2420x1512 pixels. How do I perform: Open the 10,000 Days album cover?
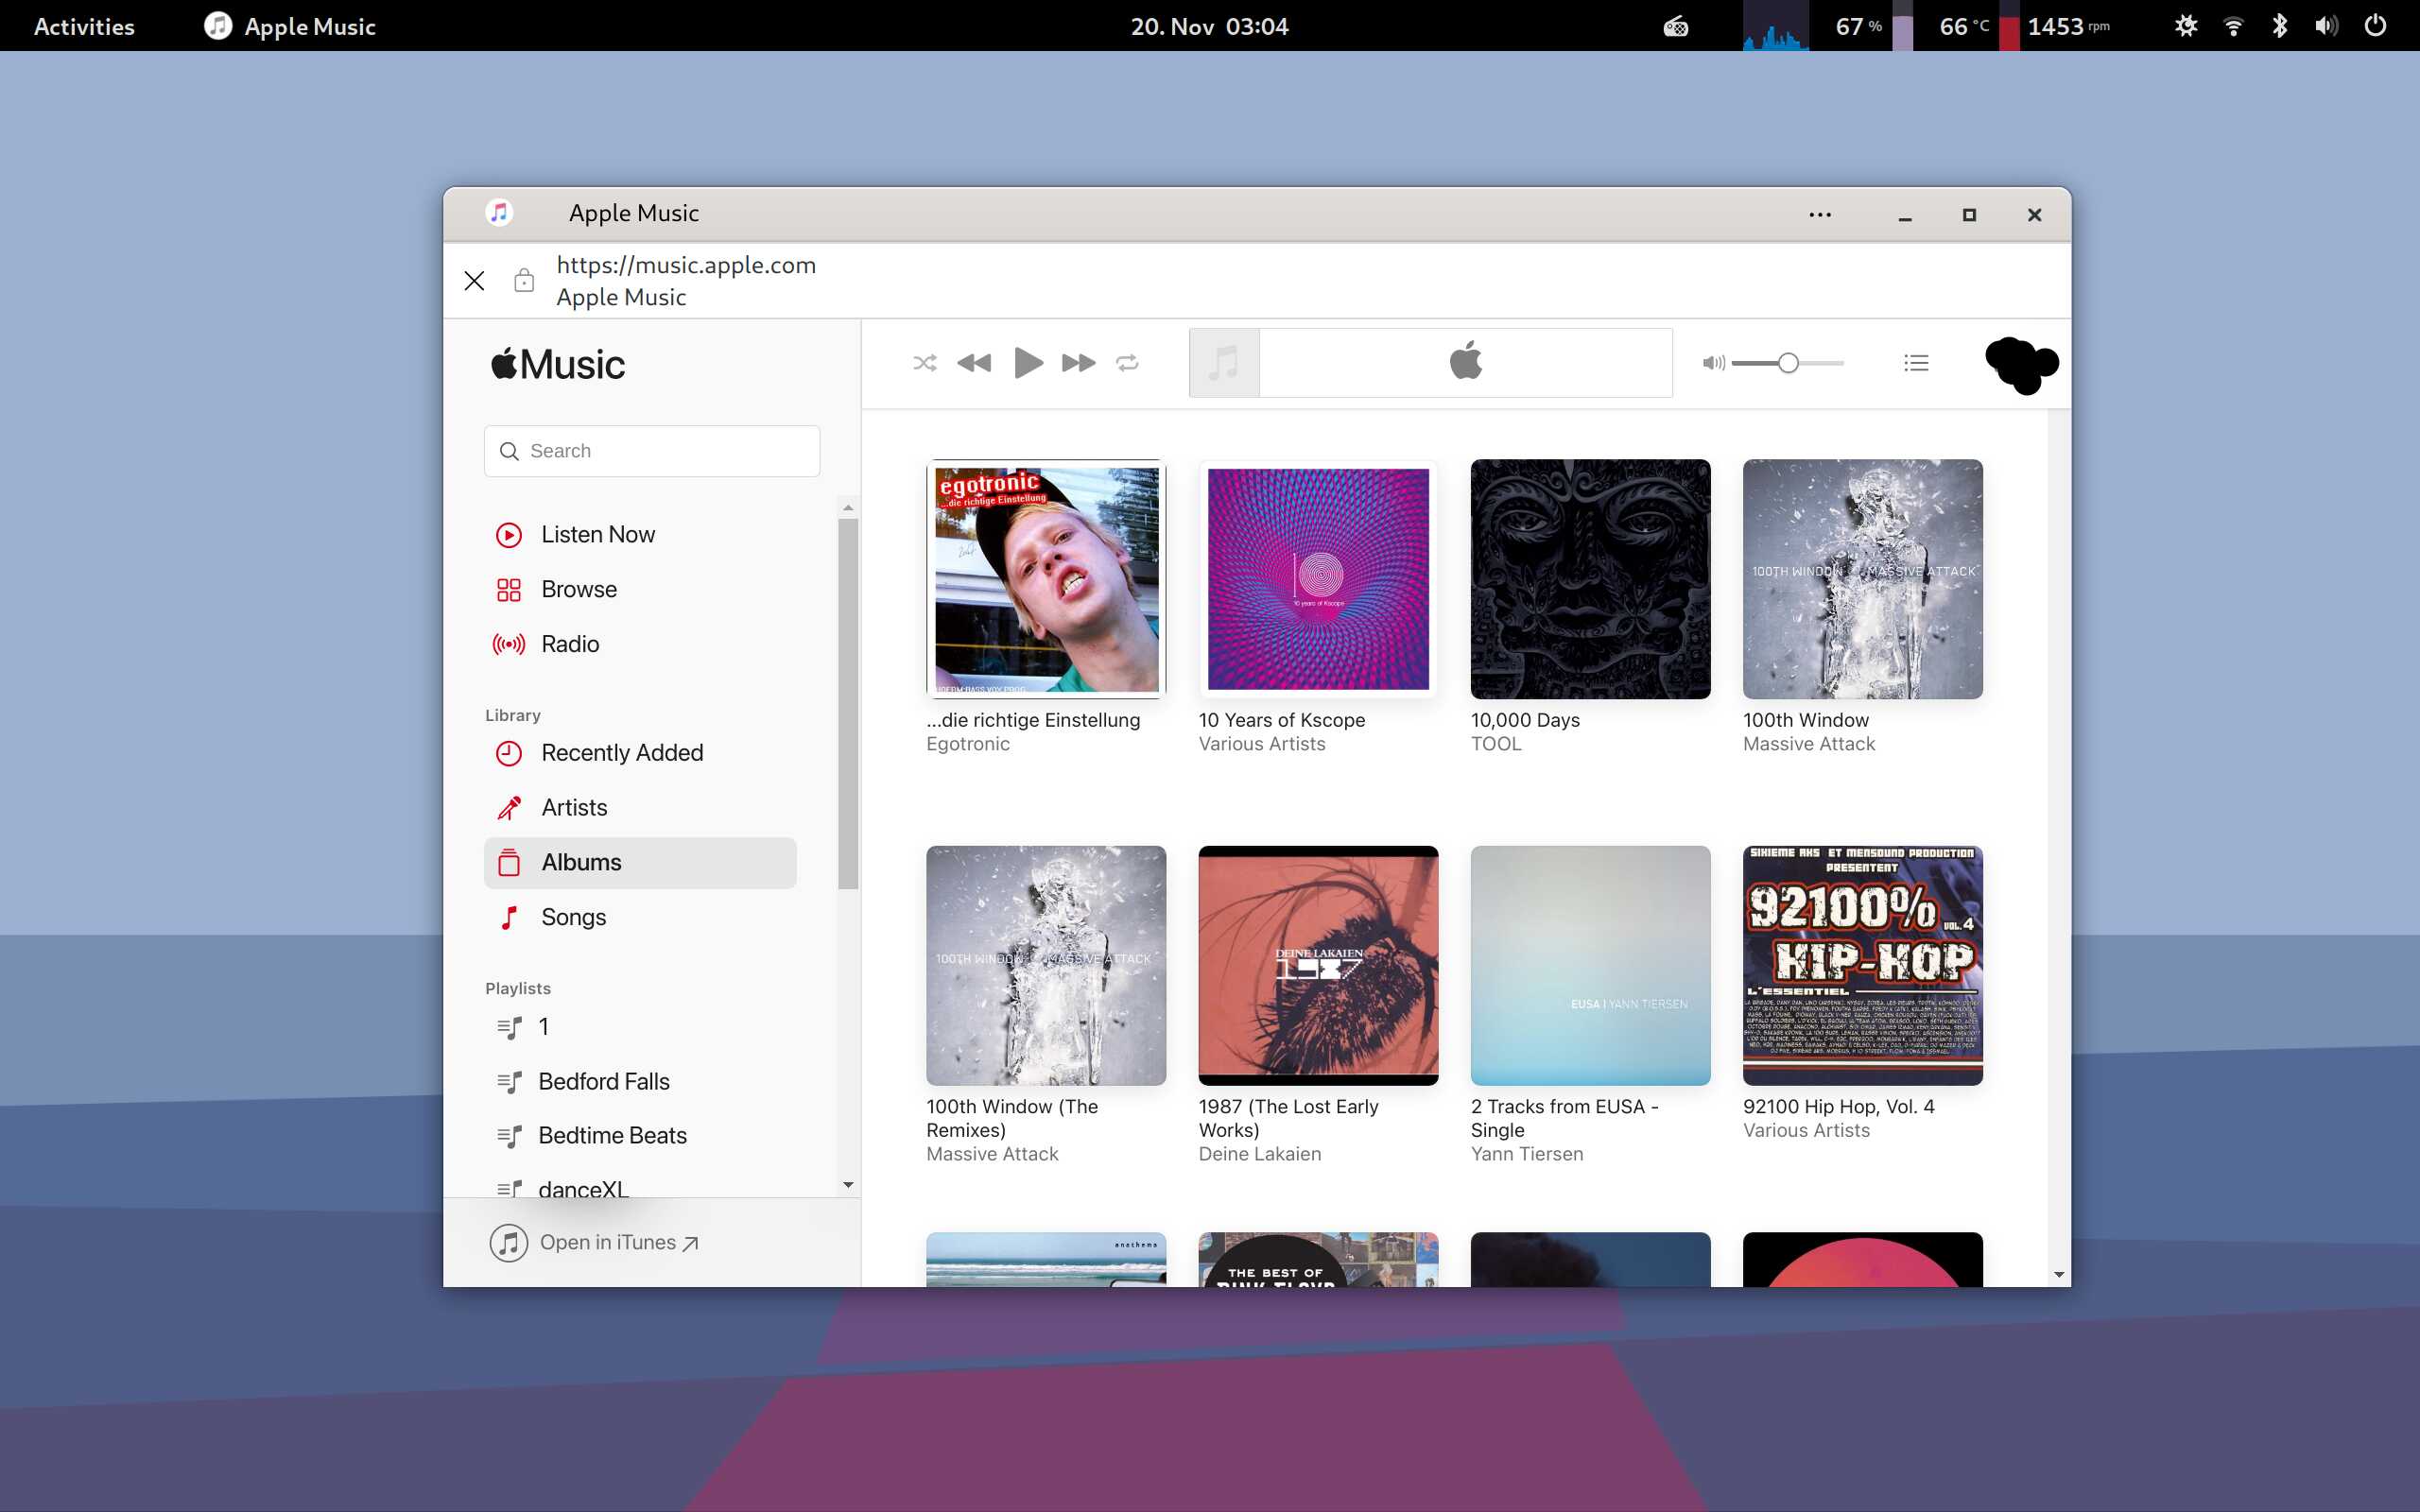(x=1590, y=579)
